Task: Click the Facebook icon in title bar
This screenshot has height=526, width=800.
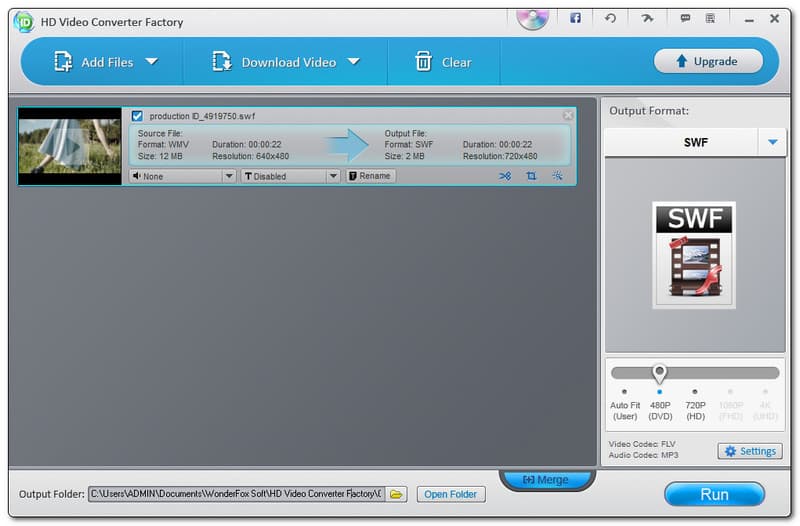Action: pyautogui.click(x=575, y=18)
